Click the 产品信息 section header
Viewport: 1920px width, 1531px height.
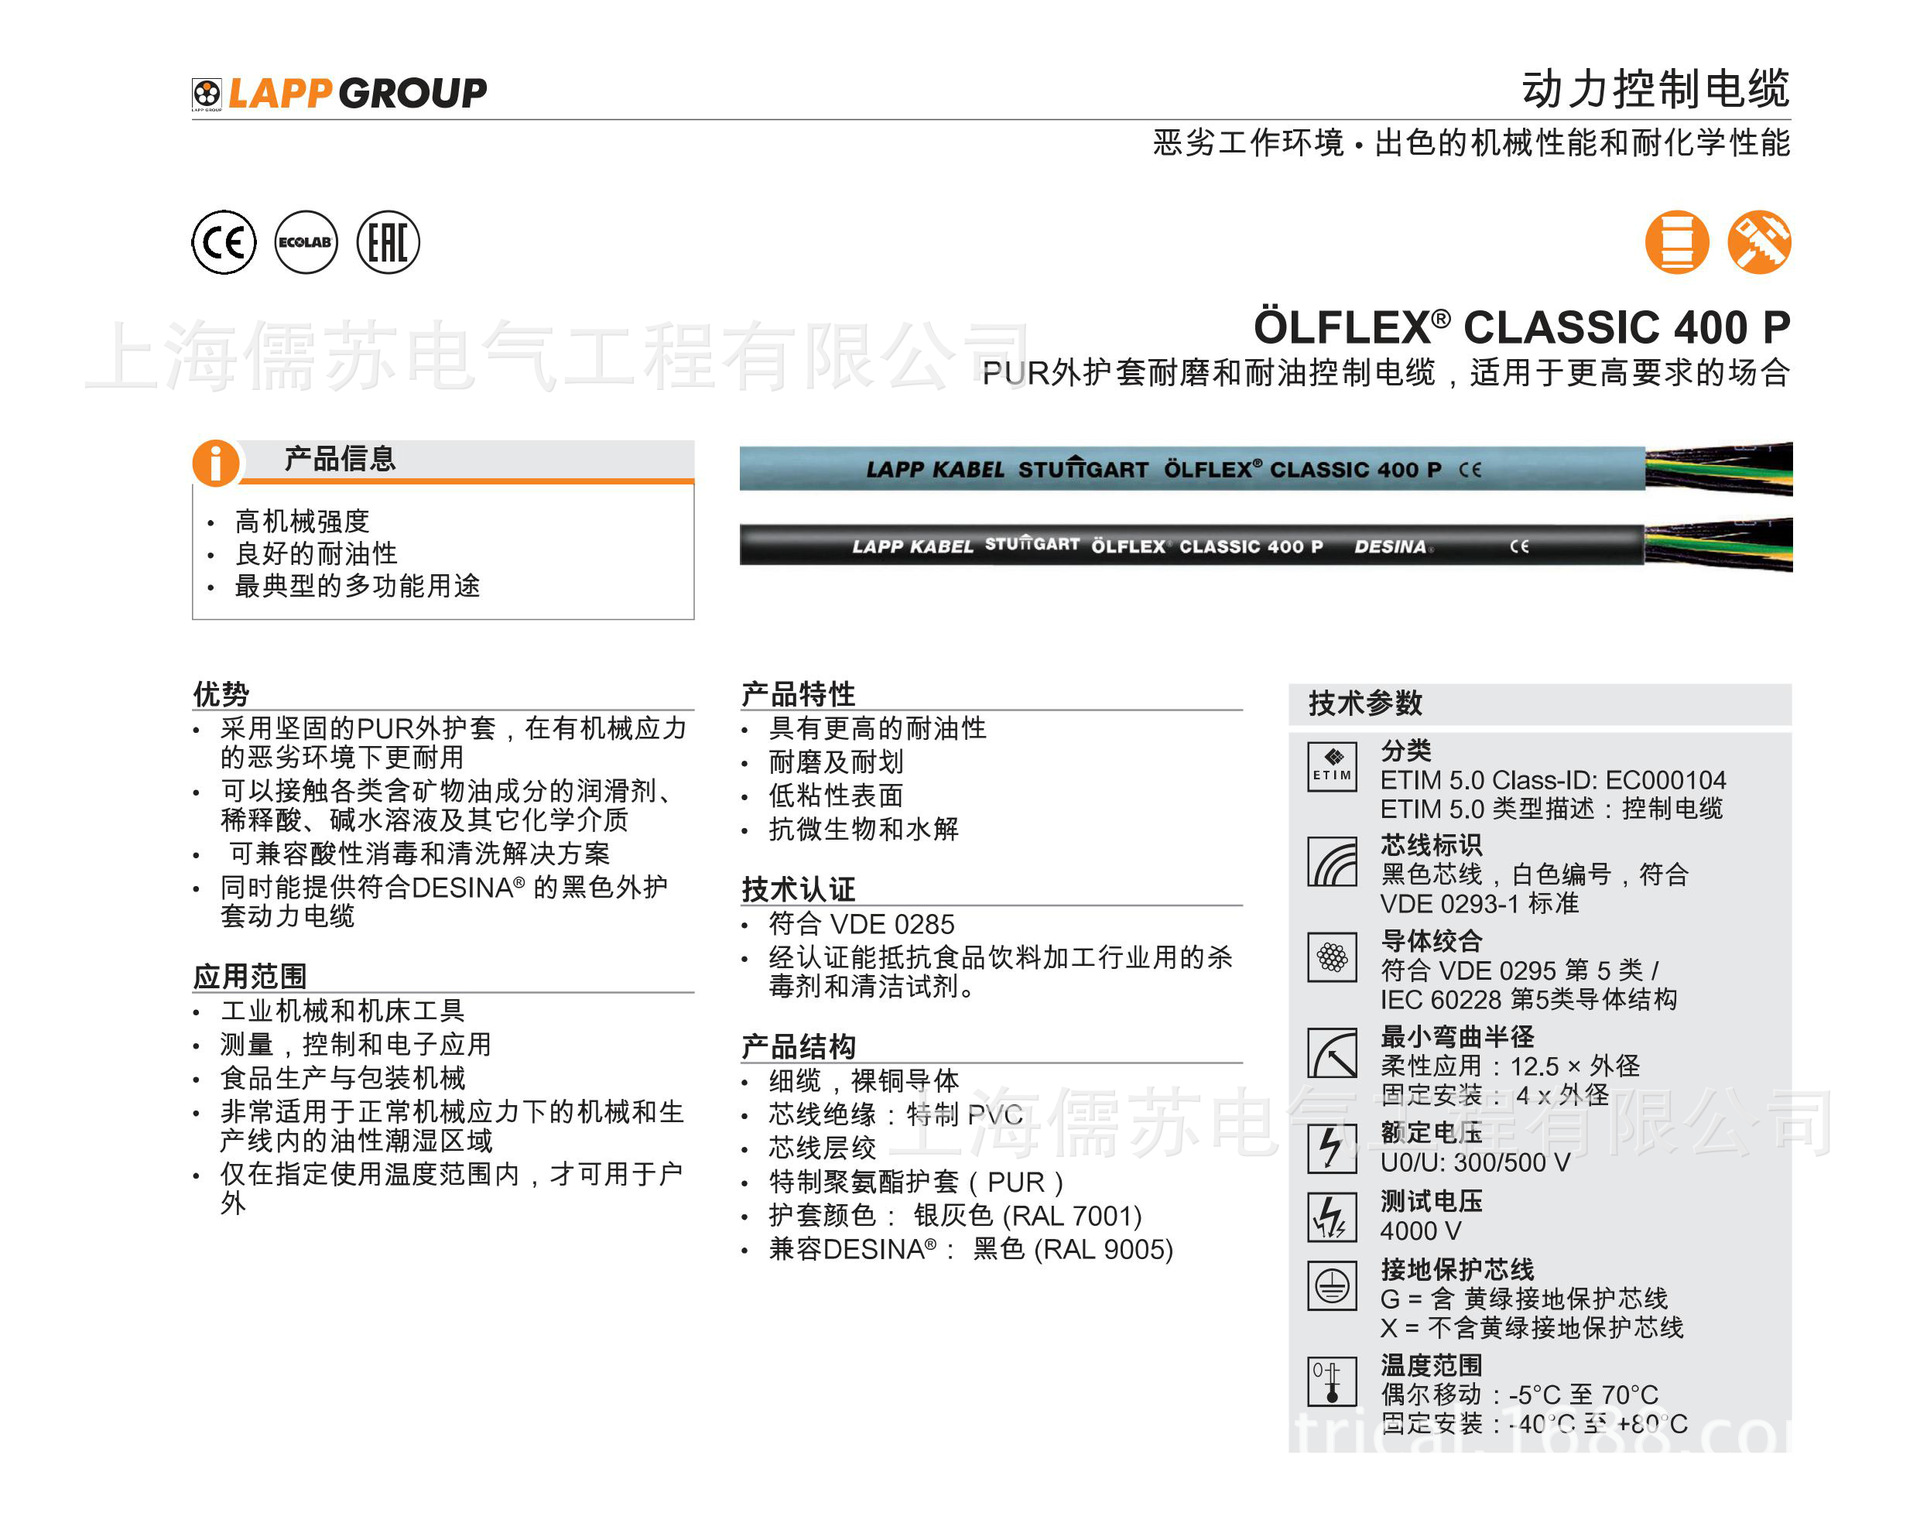340,459
